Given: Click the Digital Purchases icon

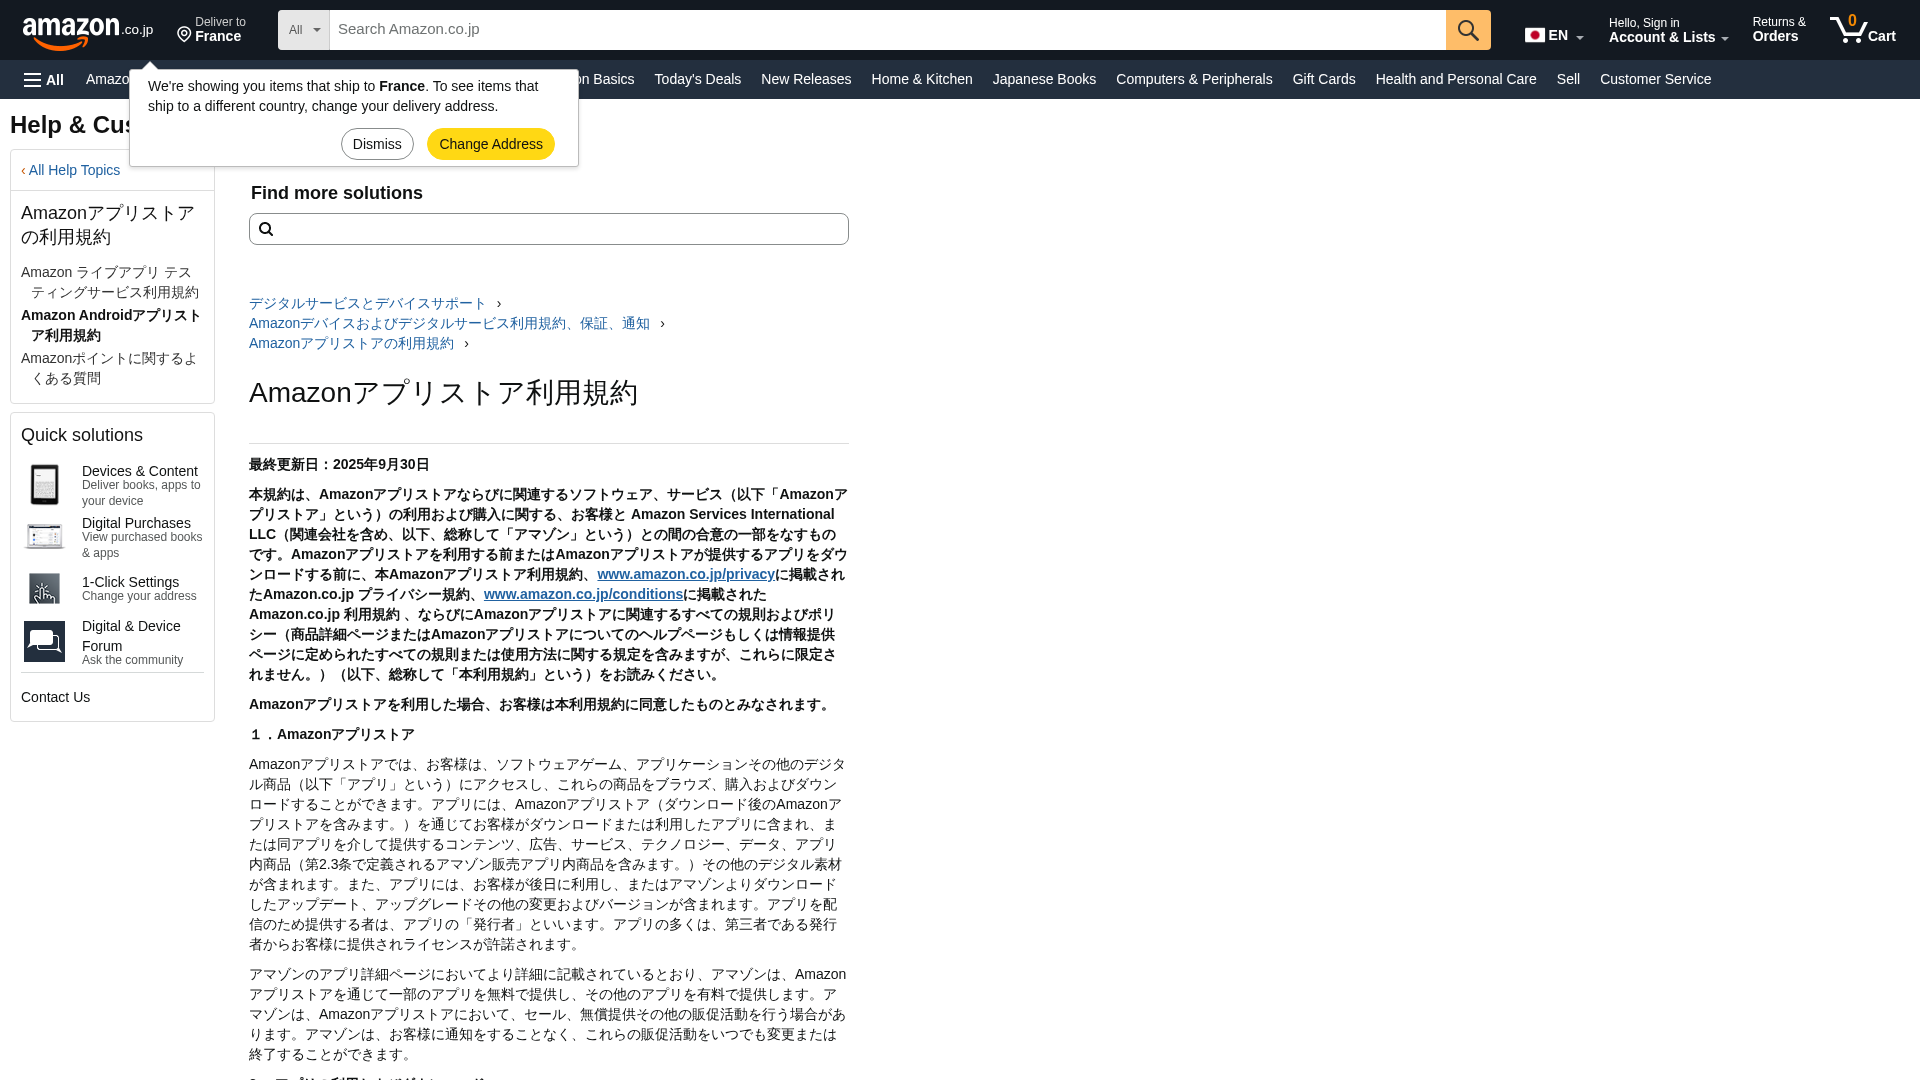Looking at the screenshot, I should [44, 537].
